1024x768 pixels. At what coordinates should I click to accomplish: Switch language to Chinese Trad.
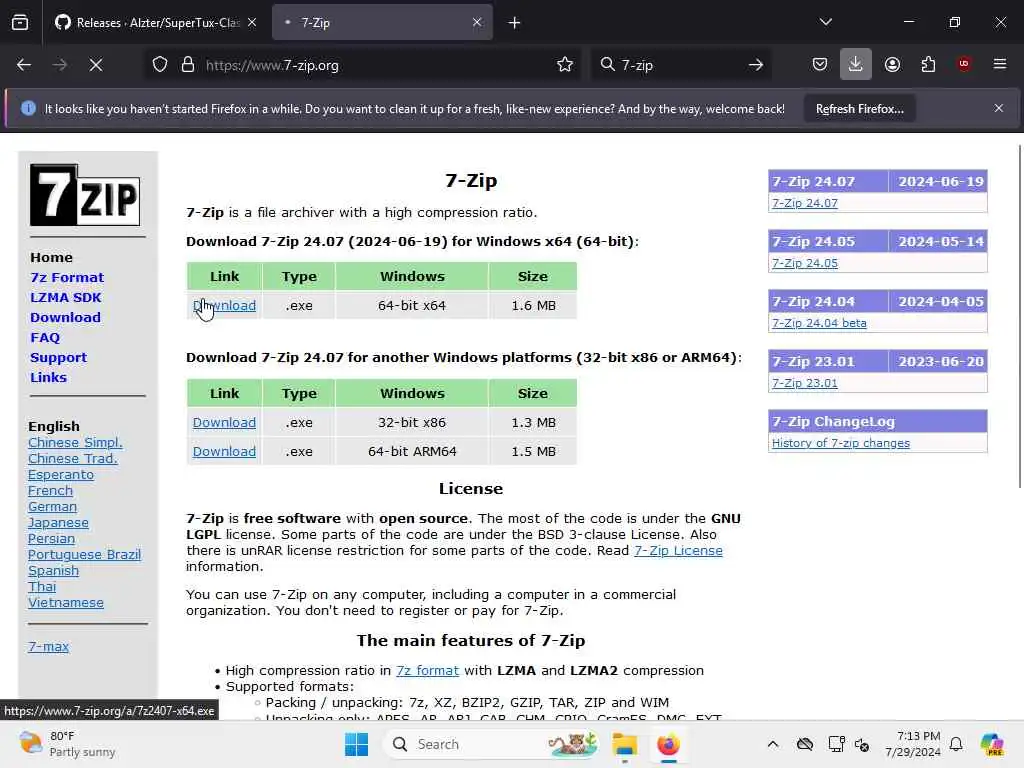(72, 458)
